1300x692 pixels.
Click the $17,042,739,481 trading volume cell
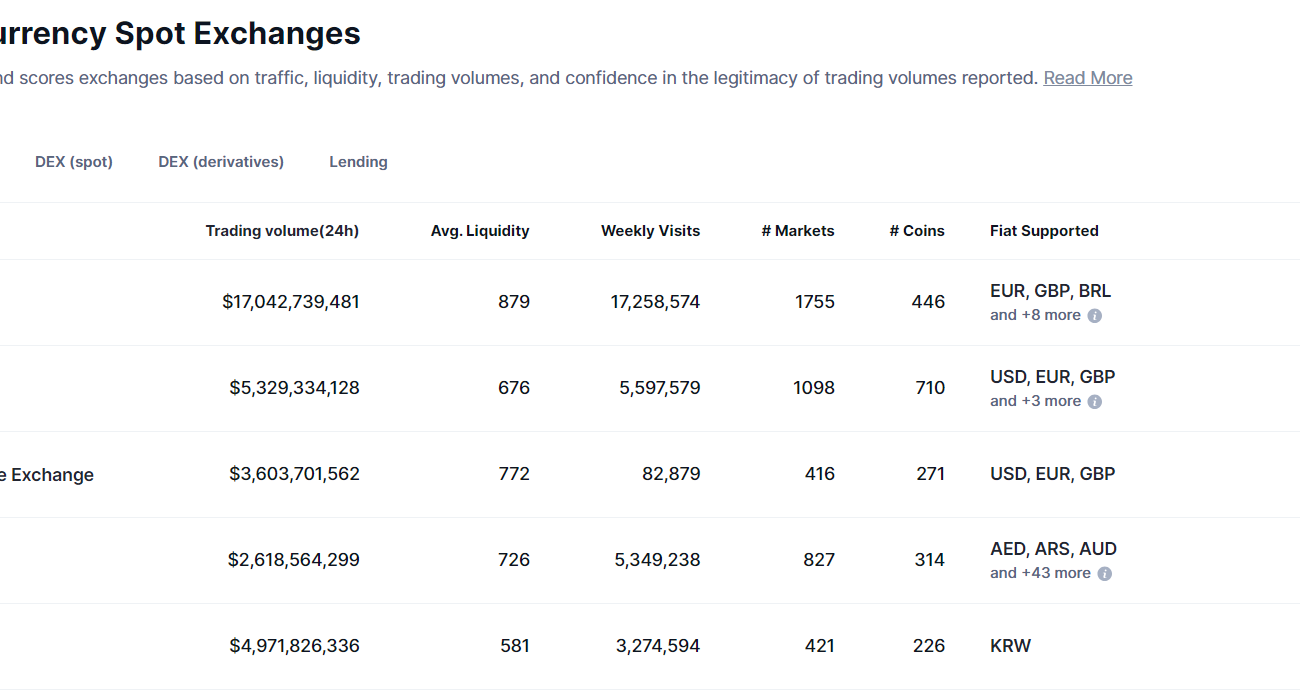[291, 302]
